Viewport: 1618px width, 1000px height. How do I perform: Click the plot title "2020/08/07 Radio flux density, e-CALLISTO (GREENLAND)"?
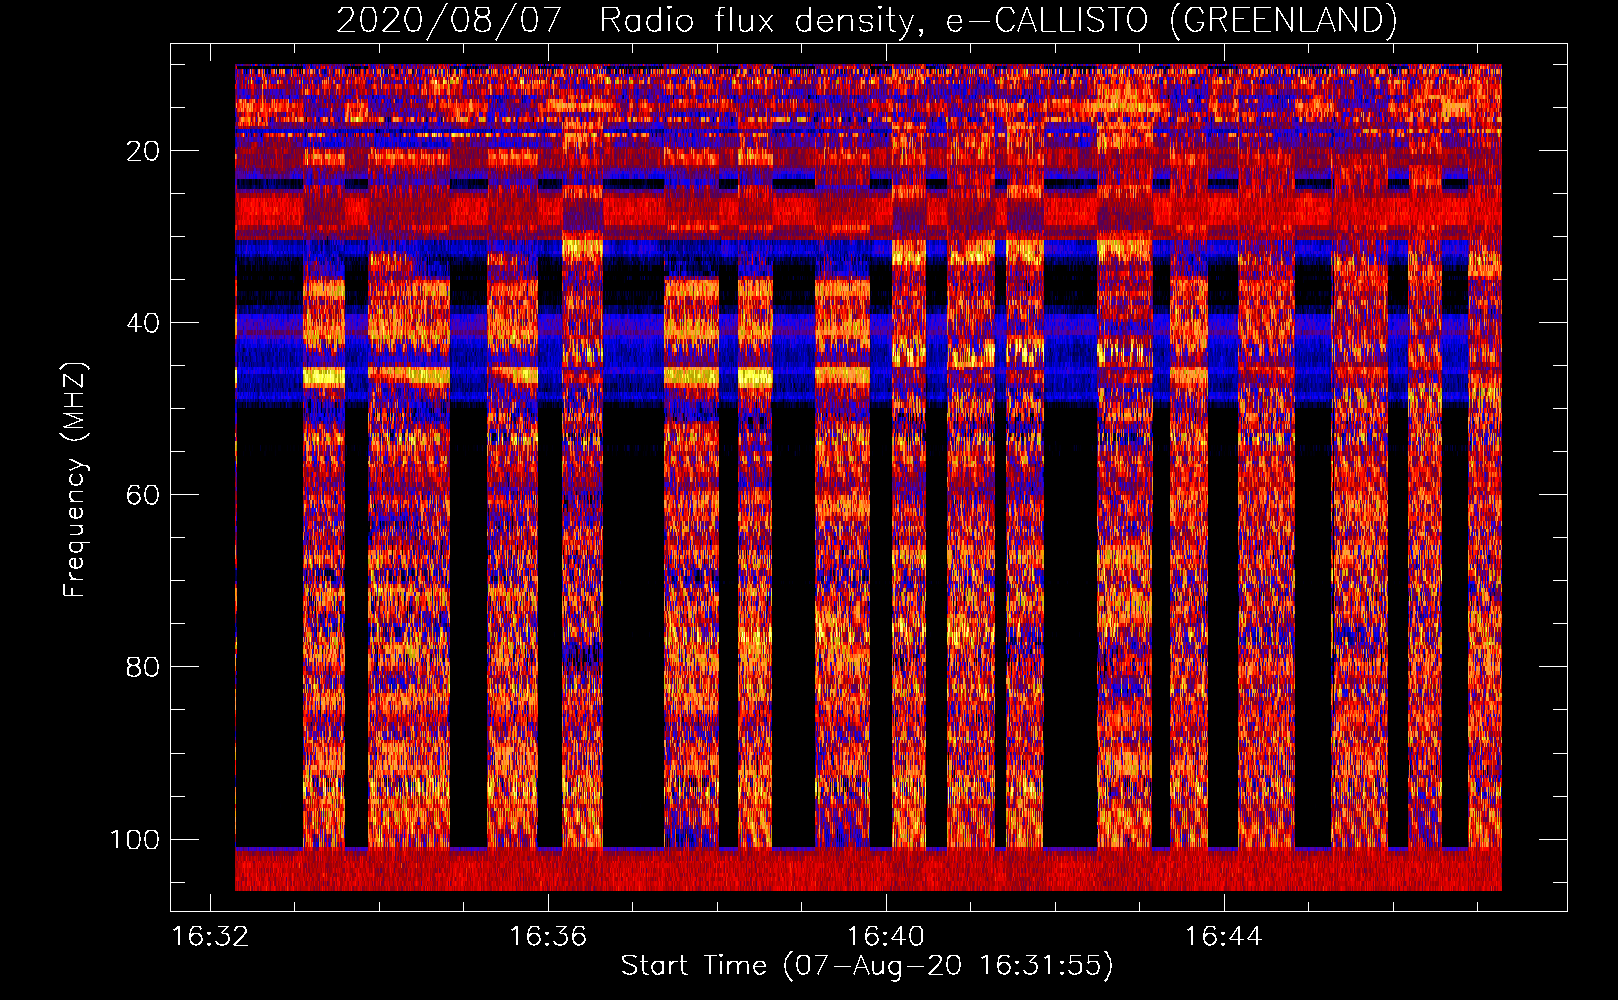(x=866, y=20)
